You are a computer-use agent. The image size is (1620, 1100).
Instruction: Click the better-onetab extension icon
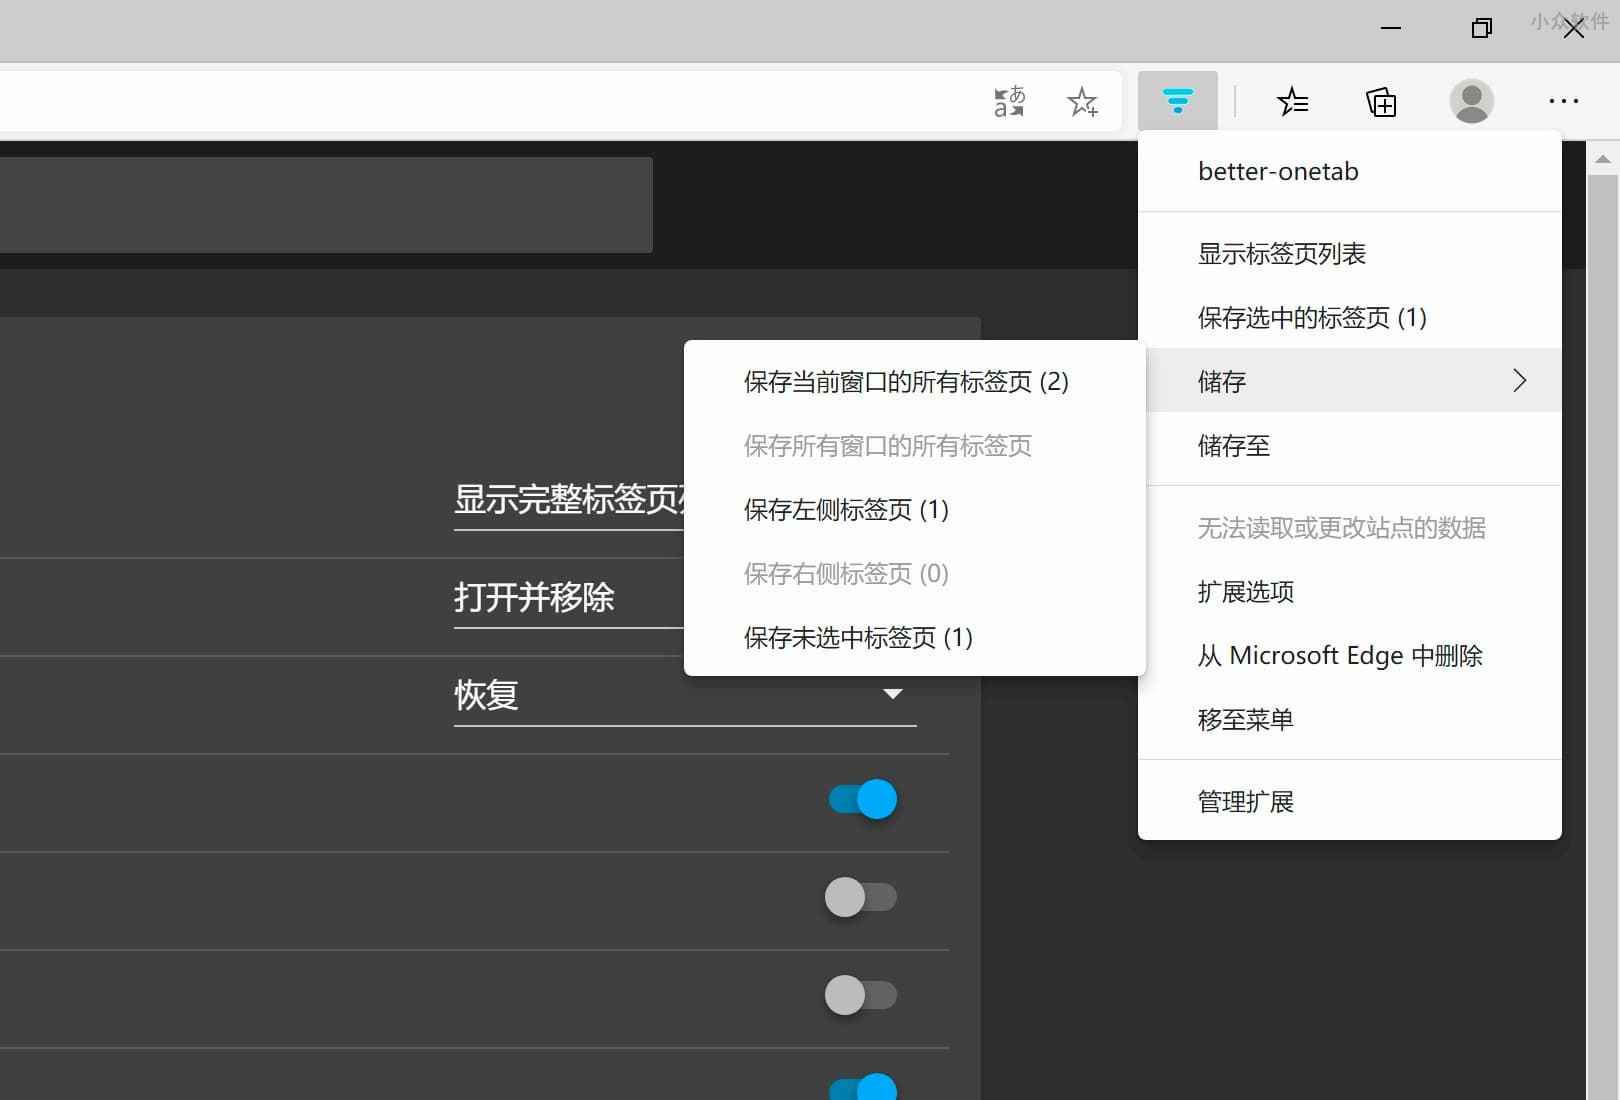(x=1178, y=101)
